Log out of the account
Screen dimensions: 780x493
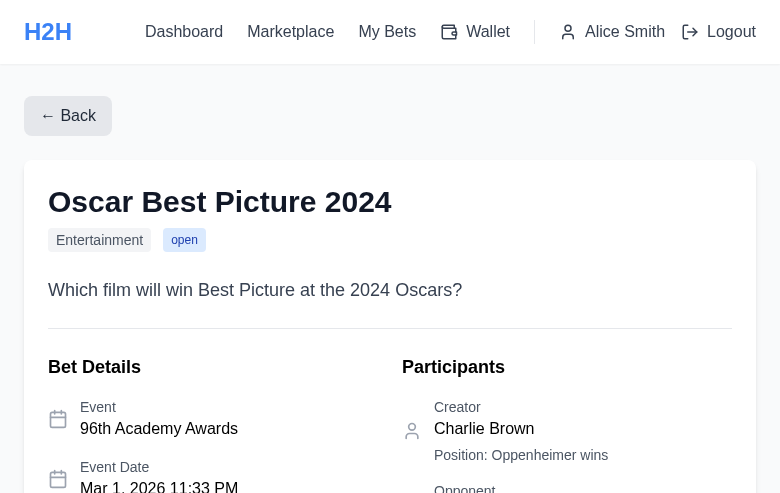(x=730, y=32)
